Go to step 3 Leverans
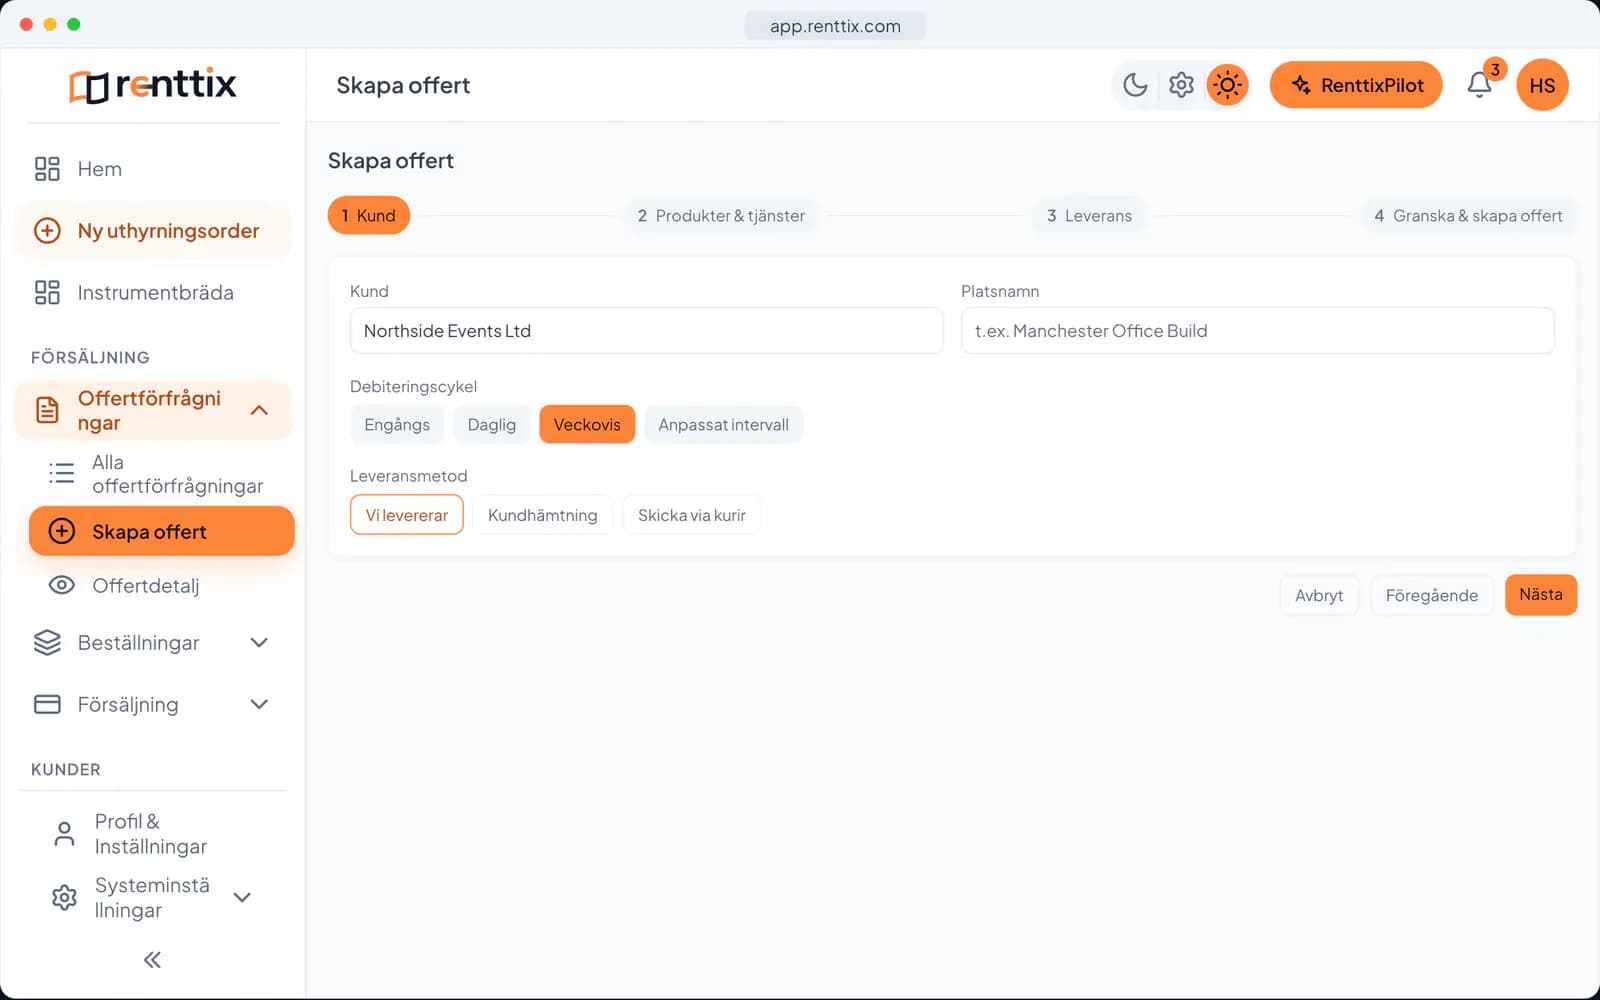Viewport: 1600px width, 1000px height. [1090, 216]
